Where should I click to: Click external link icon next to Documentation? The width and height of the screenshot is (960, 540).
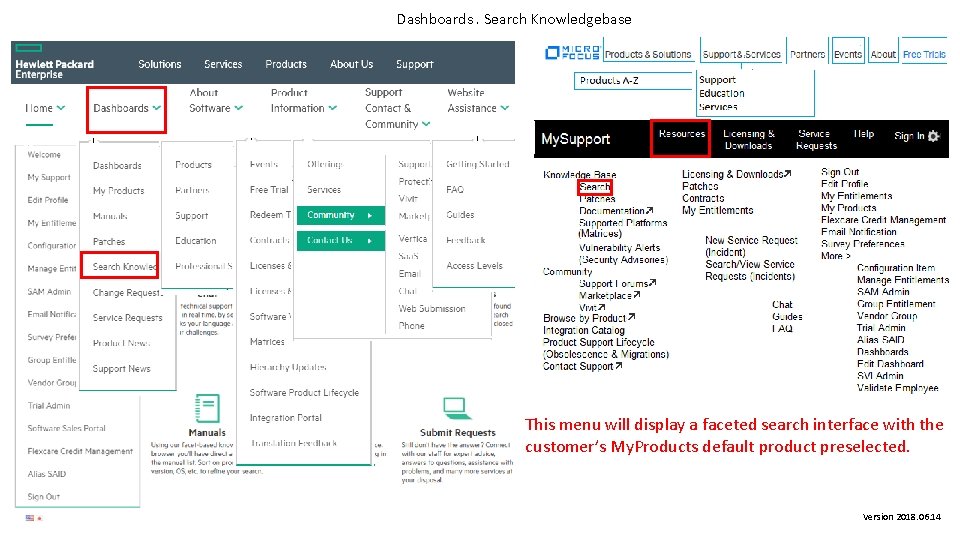coord(650,211)
